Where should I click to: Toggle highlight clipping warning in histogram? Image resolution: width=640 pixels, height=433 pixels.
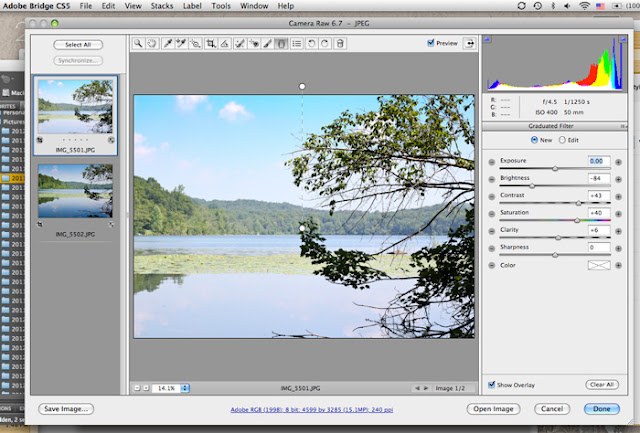(623, 39)
